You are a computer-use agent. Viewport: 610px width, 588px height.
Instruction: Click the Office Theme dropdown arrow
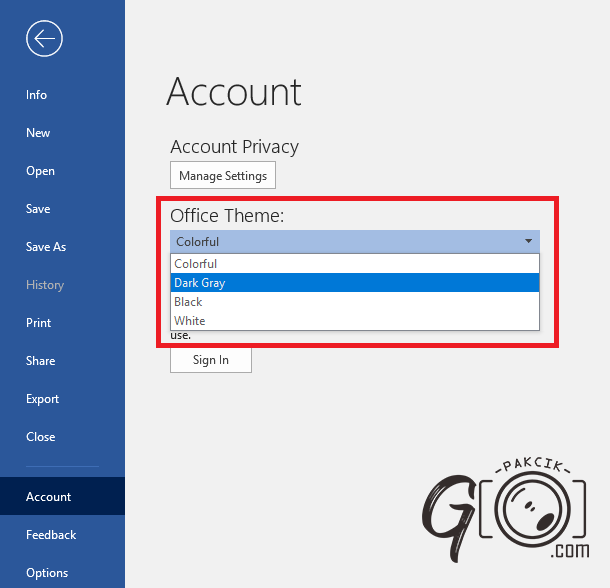tap(528, 241)
